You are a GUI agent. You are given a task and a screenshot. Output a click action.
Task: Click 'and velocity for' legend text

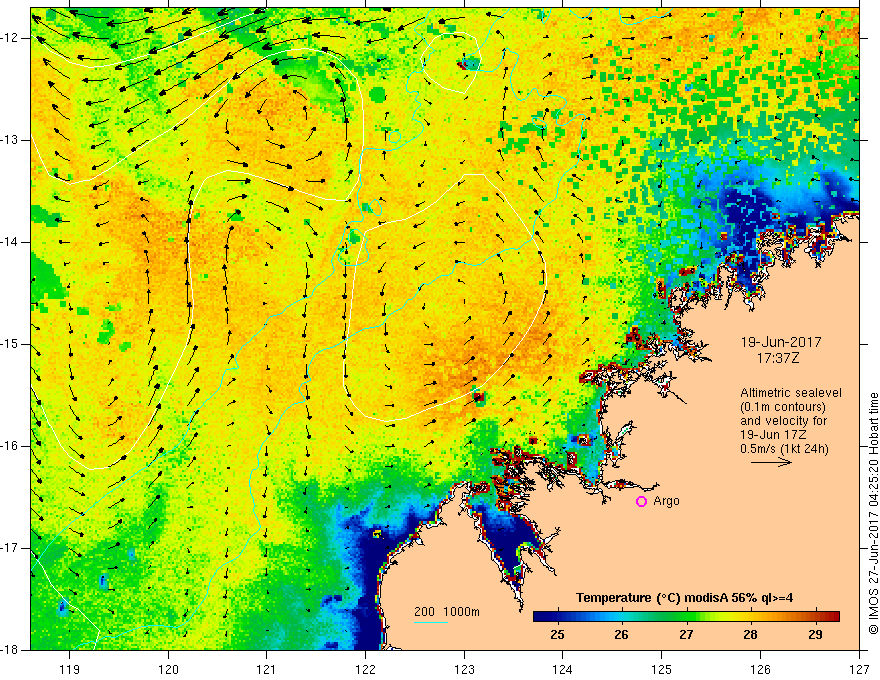783,421
